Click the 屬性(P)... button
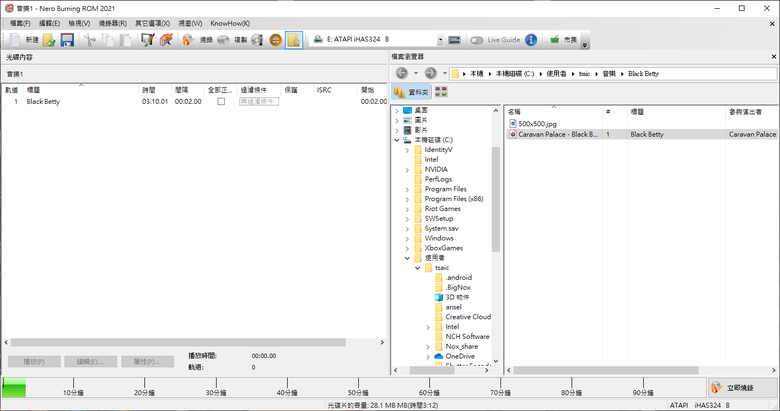This screenshot has width=780, height=411. tap(147, 362)
